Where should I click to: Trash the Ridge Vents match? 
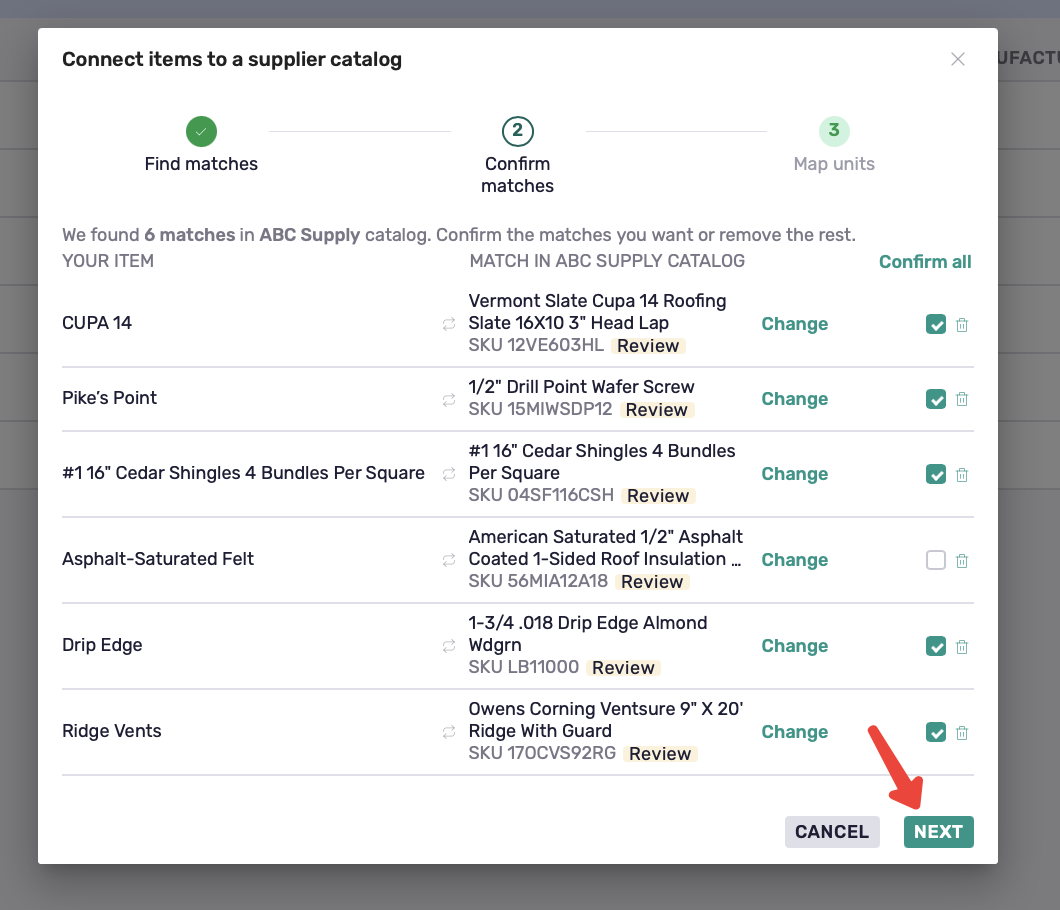pos(962,732)
